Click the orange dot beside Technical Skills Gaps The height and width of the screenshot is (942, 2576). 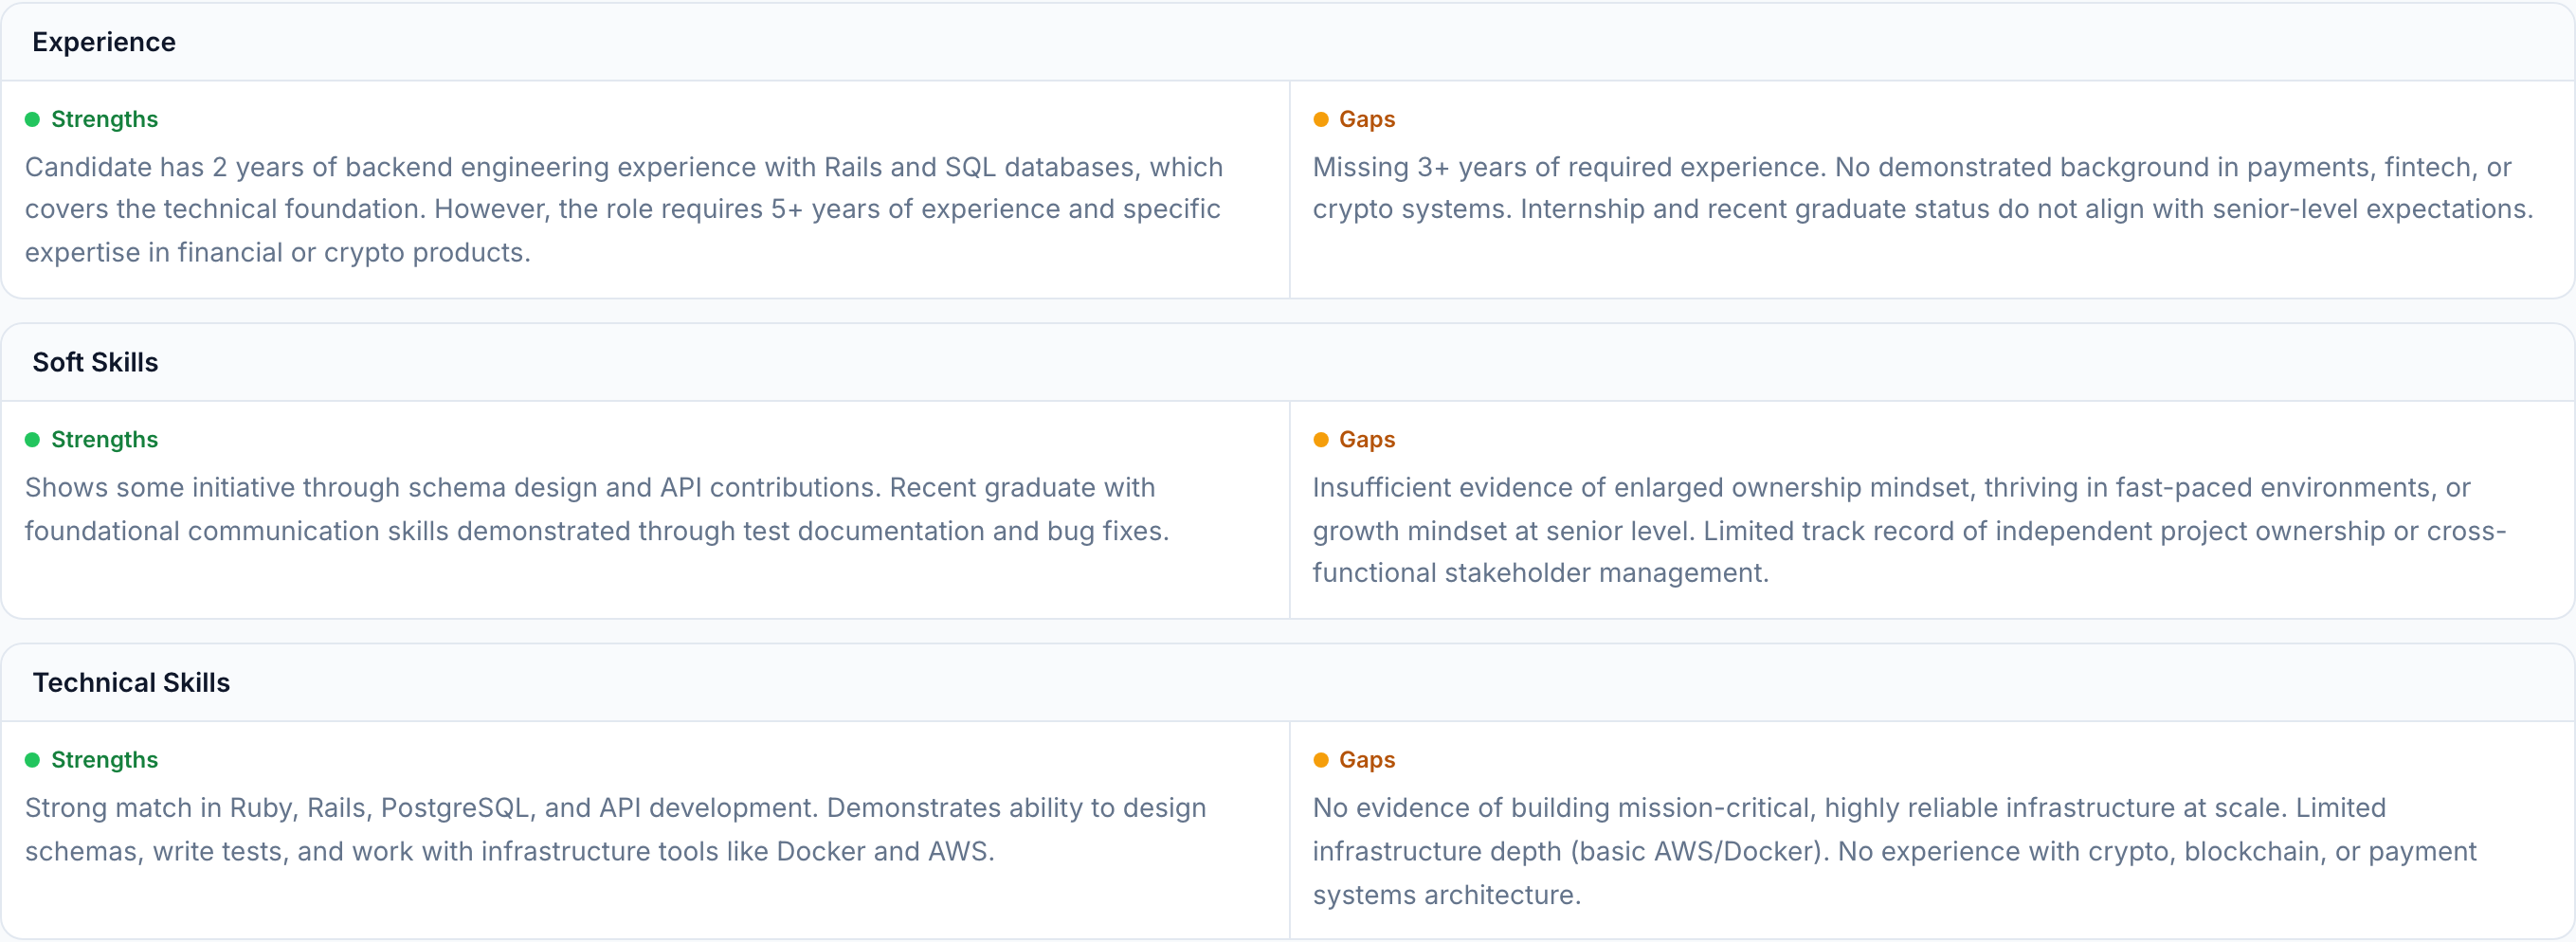1320,760
